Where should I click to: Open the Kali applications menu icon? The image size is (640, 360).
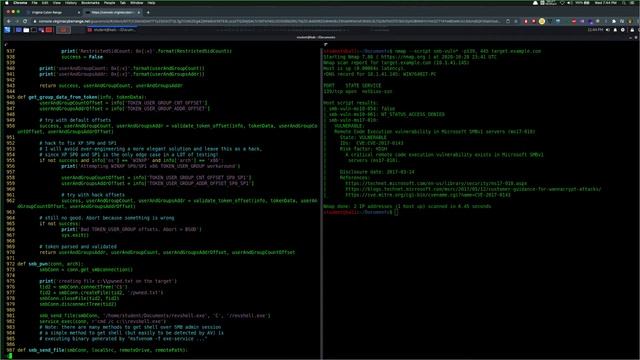pyautogui.click(x=7, y=30)
